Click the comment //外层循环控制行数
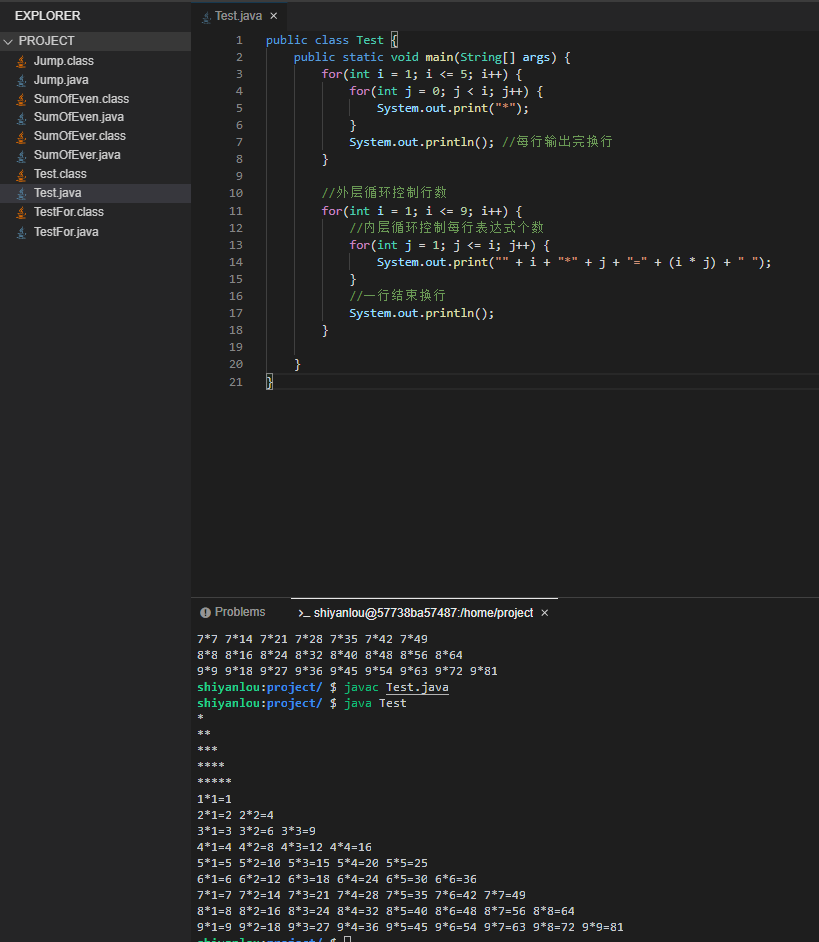Screen dimensions: 819x942 (x=384, y=193)
